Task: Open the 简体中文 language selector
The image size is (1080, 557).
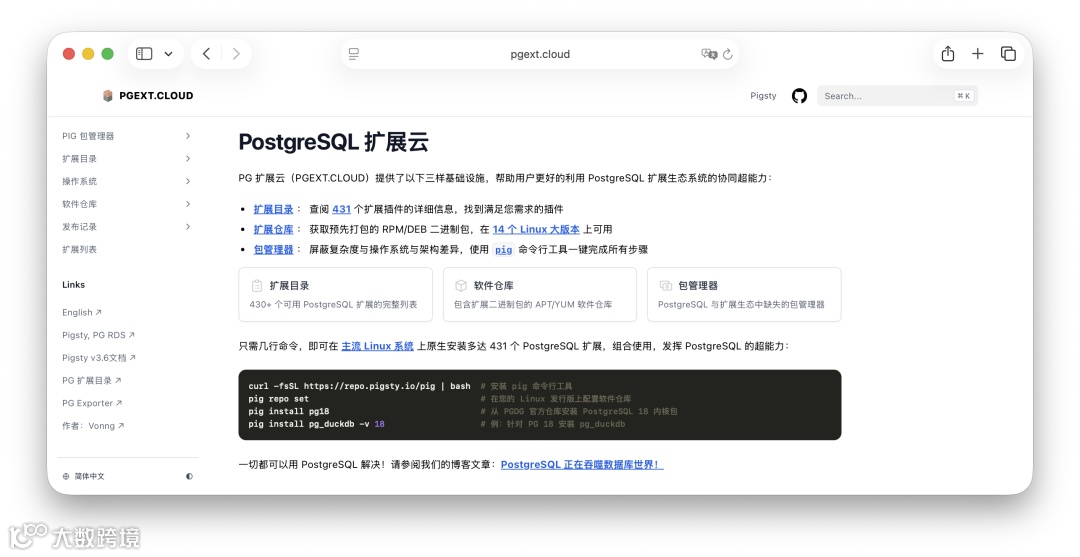Action: pos(83,476)
